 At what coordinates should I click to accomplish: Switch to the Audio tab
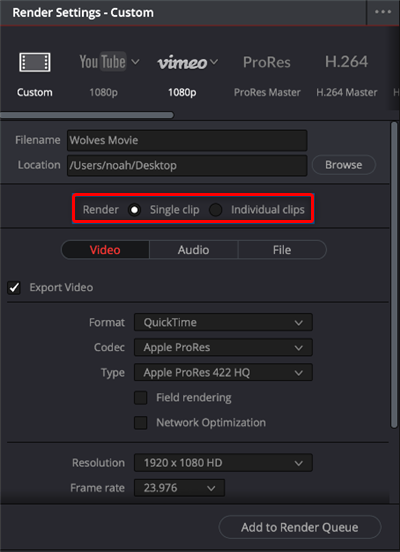[194, 250]
